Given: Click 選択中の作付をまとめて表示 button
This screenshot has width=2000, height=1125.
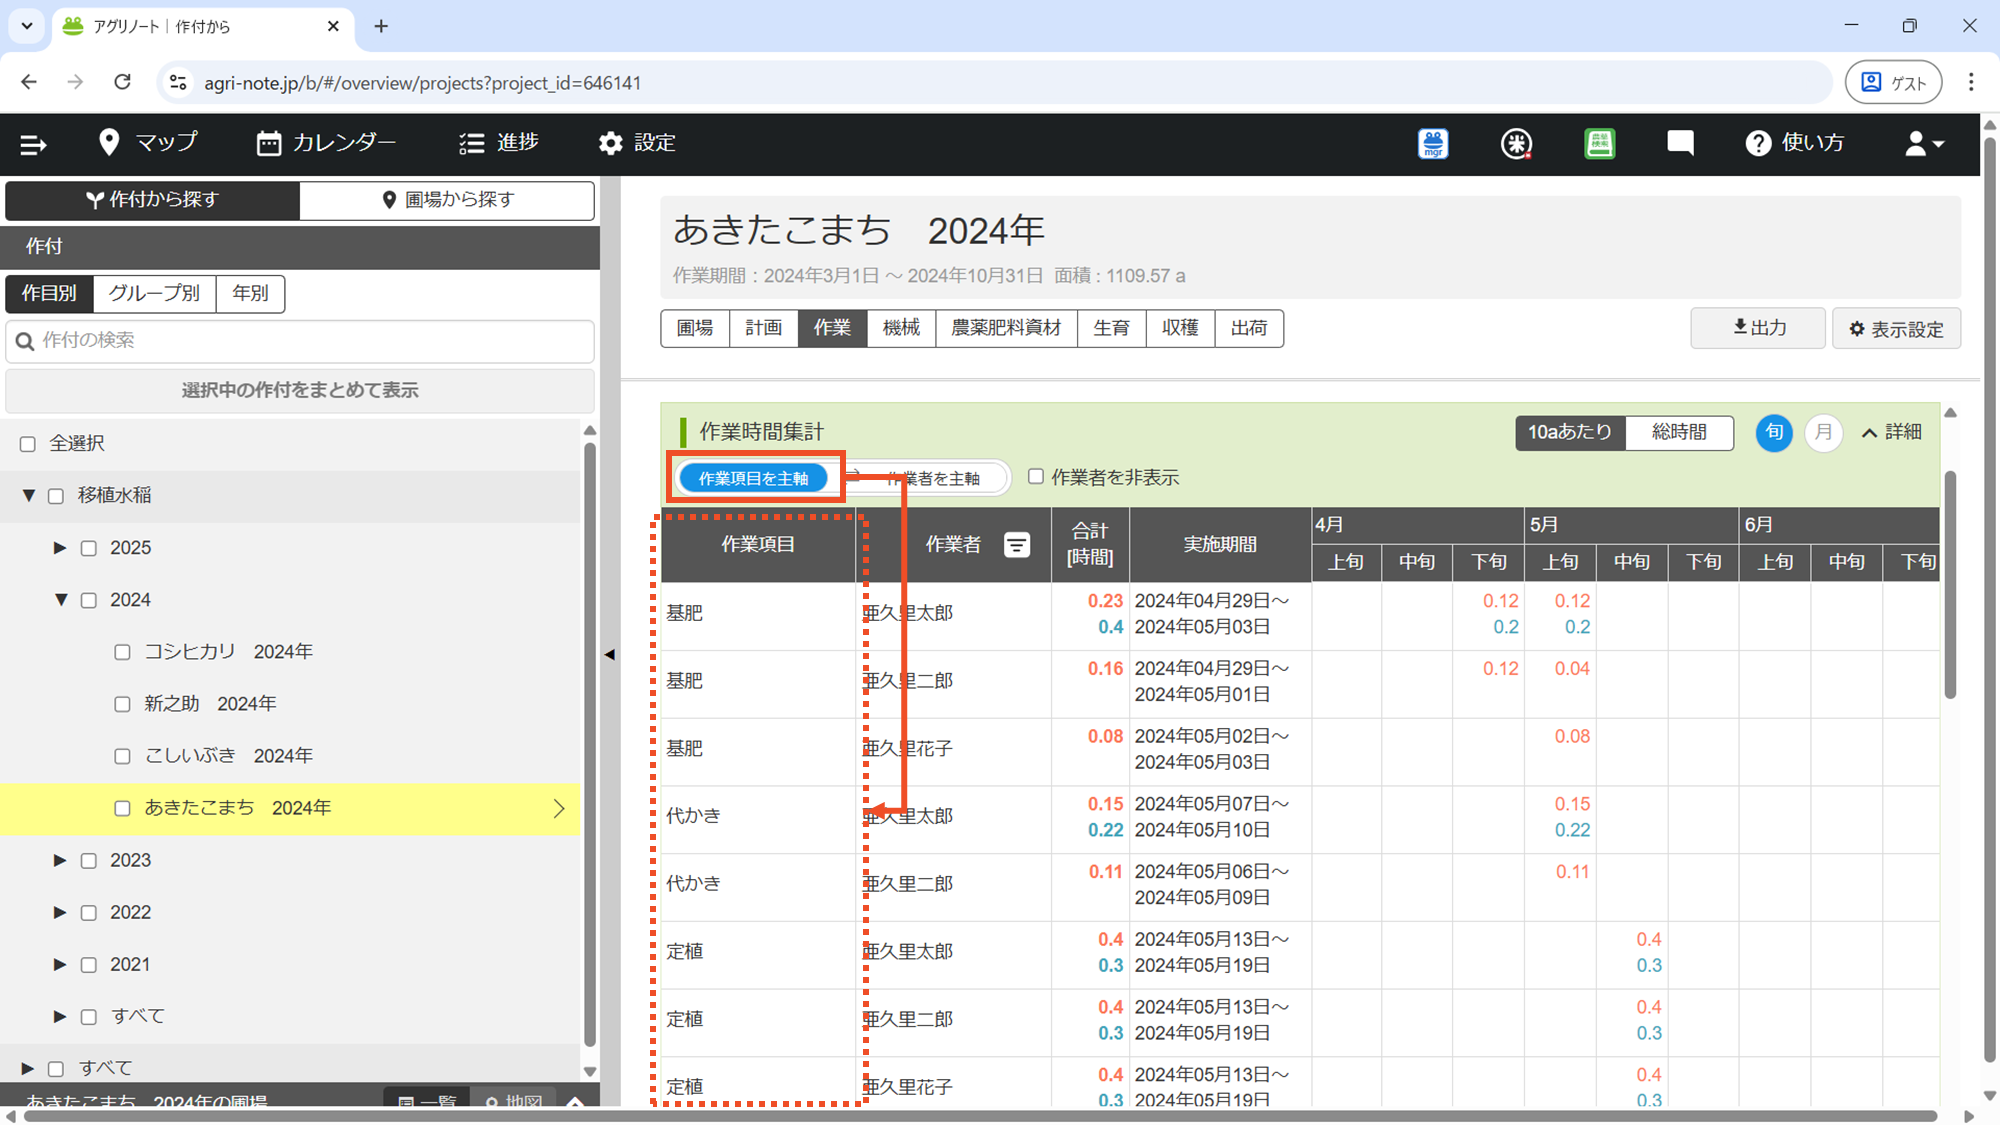Looking at the screenshot, I should [300, 390].
